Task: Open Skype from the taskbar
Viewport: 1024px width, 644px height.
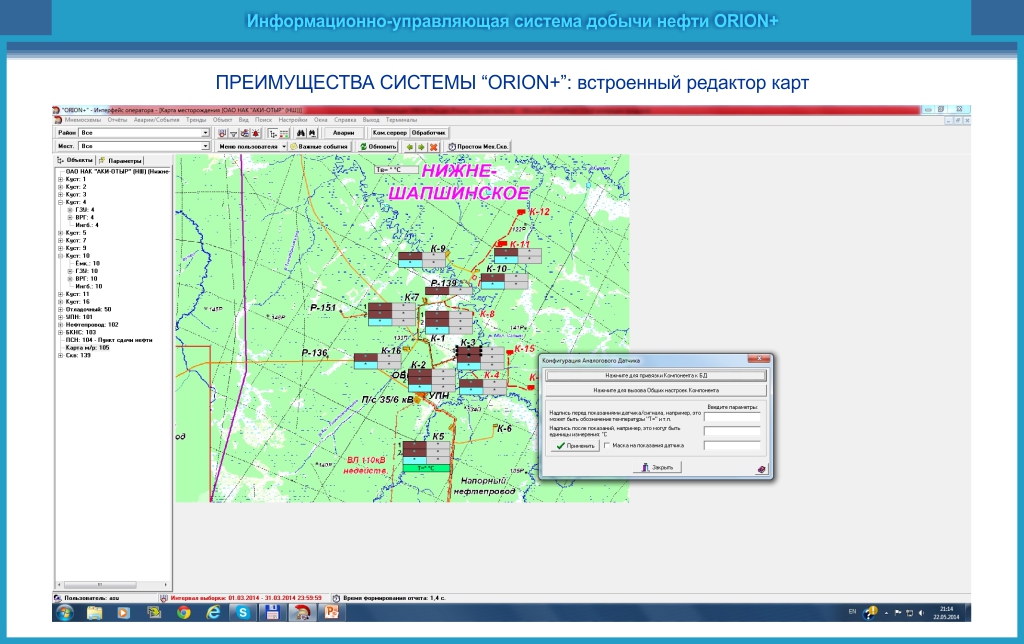Action: tap(243, 613)
